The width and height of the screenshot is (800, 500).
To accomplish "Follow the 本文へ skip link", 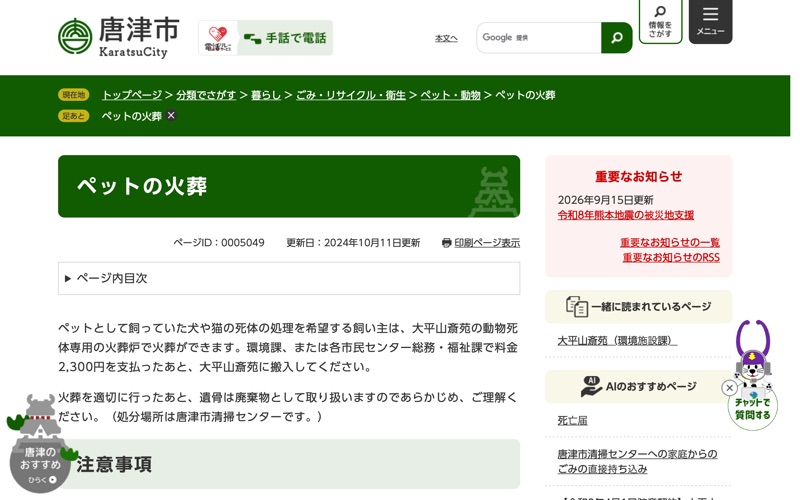I will click(x=446, y=38).
